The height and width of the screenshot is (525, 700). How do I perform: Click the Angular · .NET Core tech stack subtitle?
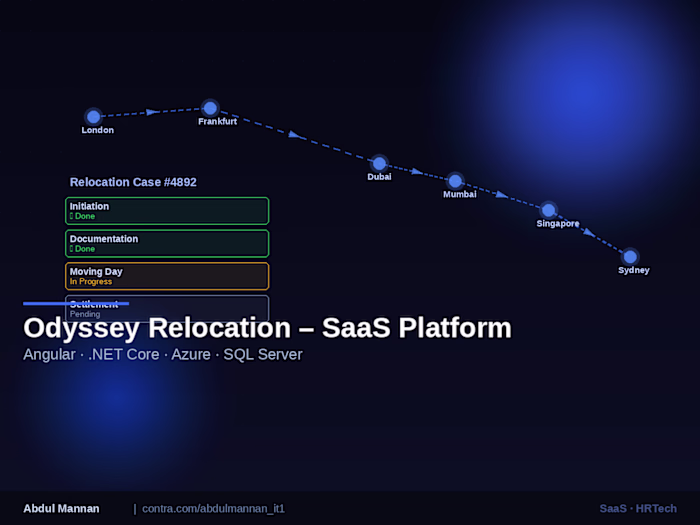(162, 354)
